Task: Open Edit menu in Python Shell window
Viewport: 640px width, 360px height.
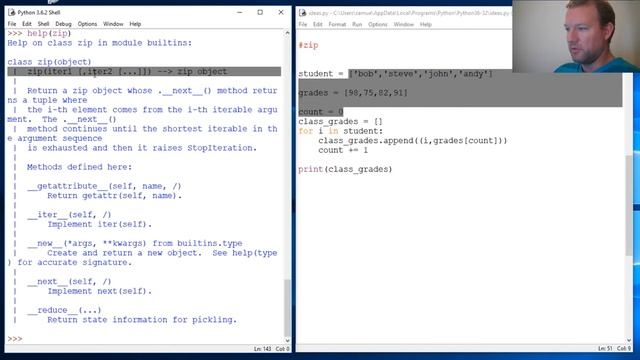Action: pos(27,24)
